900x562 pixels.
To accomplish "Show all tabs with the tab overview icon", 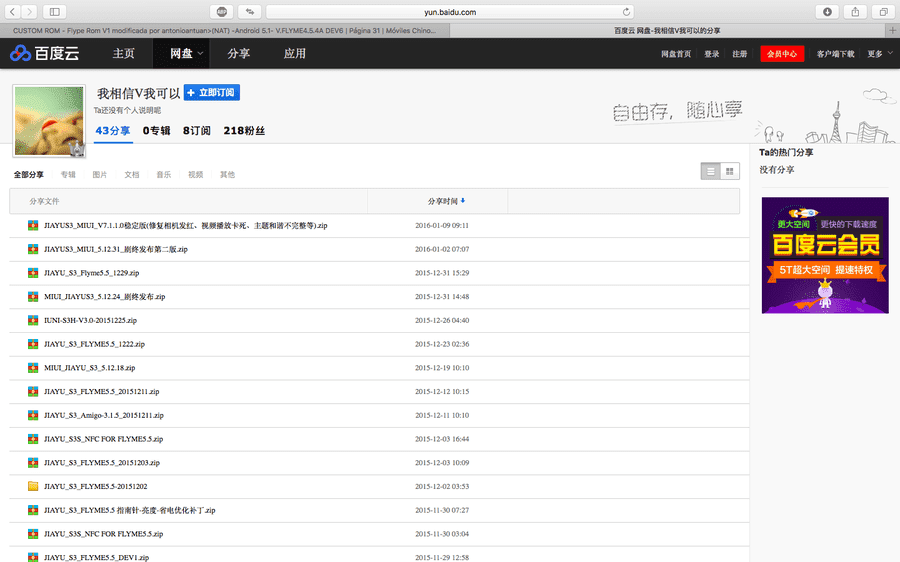I will [x=883, y=11].
